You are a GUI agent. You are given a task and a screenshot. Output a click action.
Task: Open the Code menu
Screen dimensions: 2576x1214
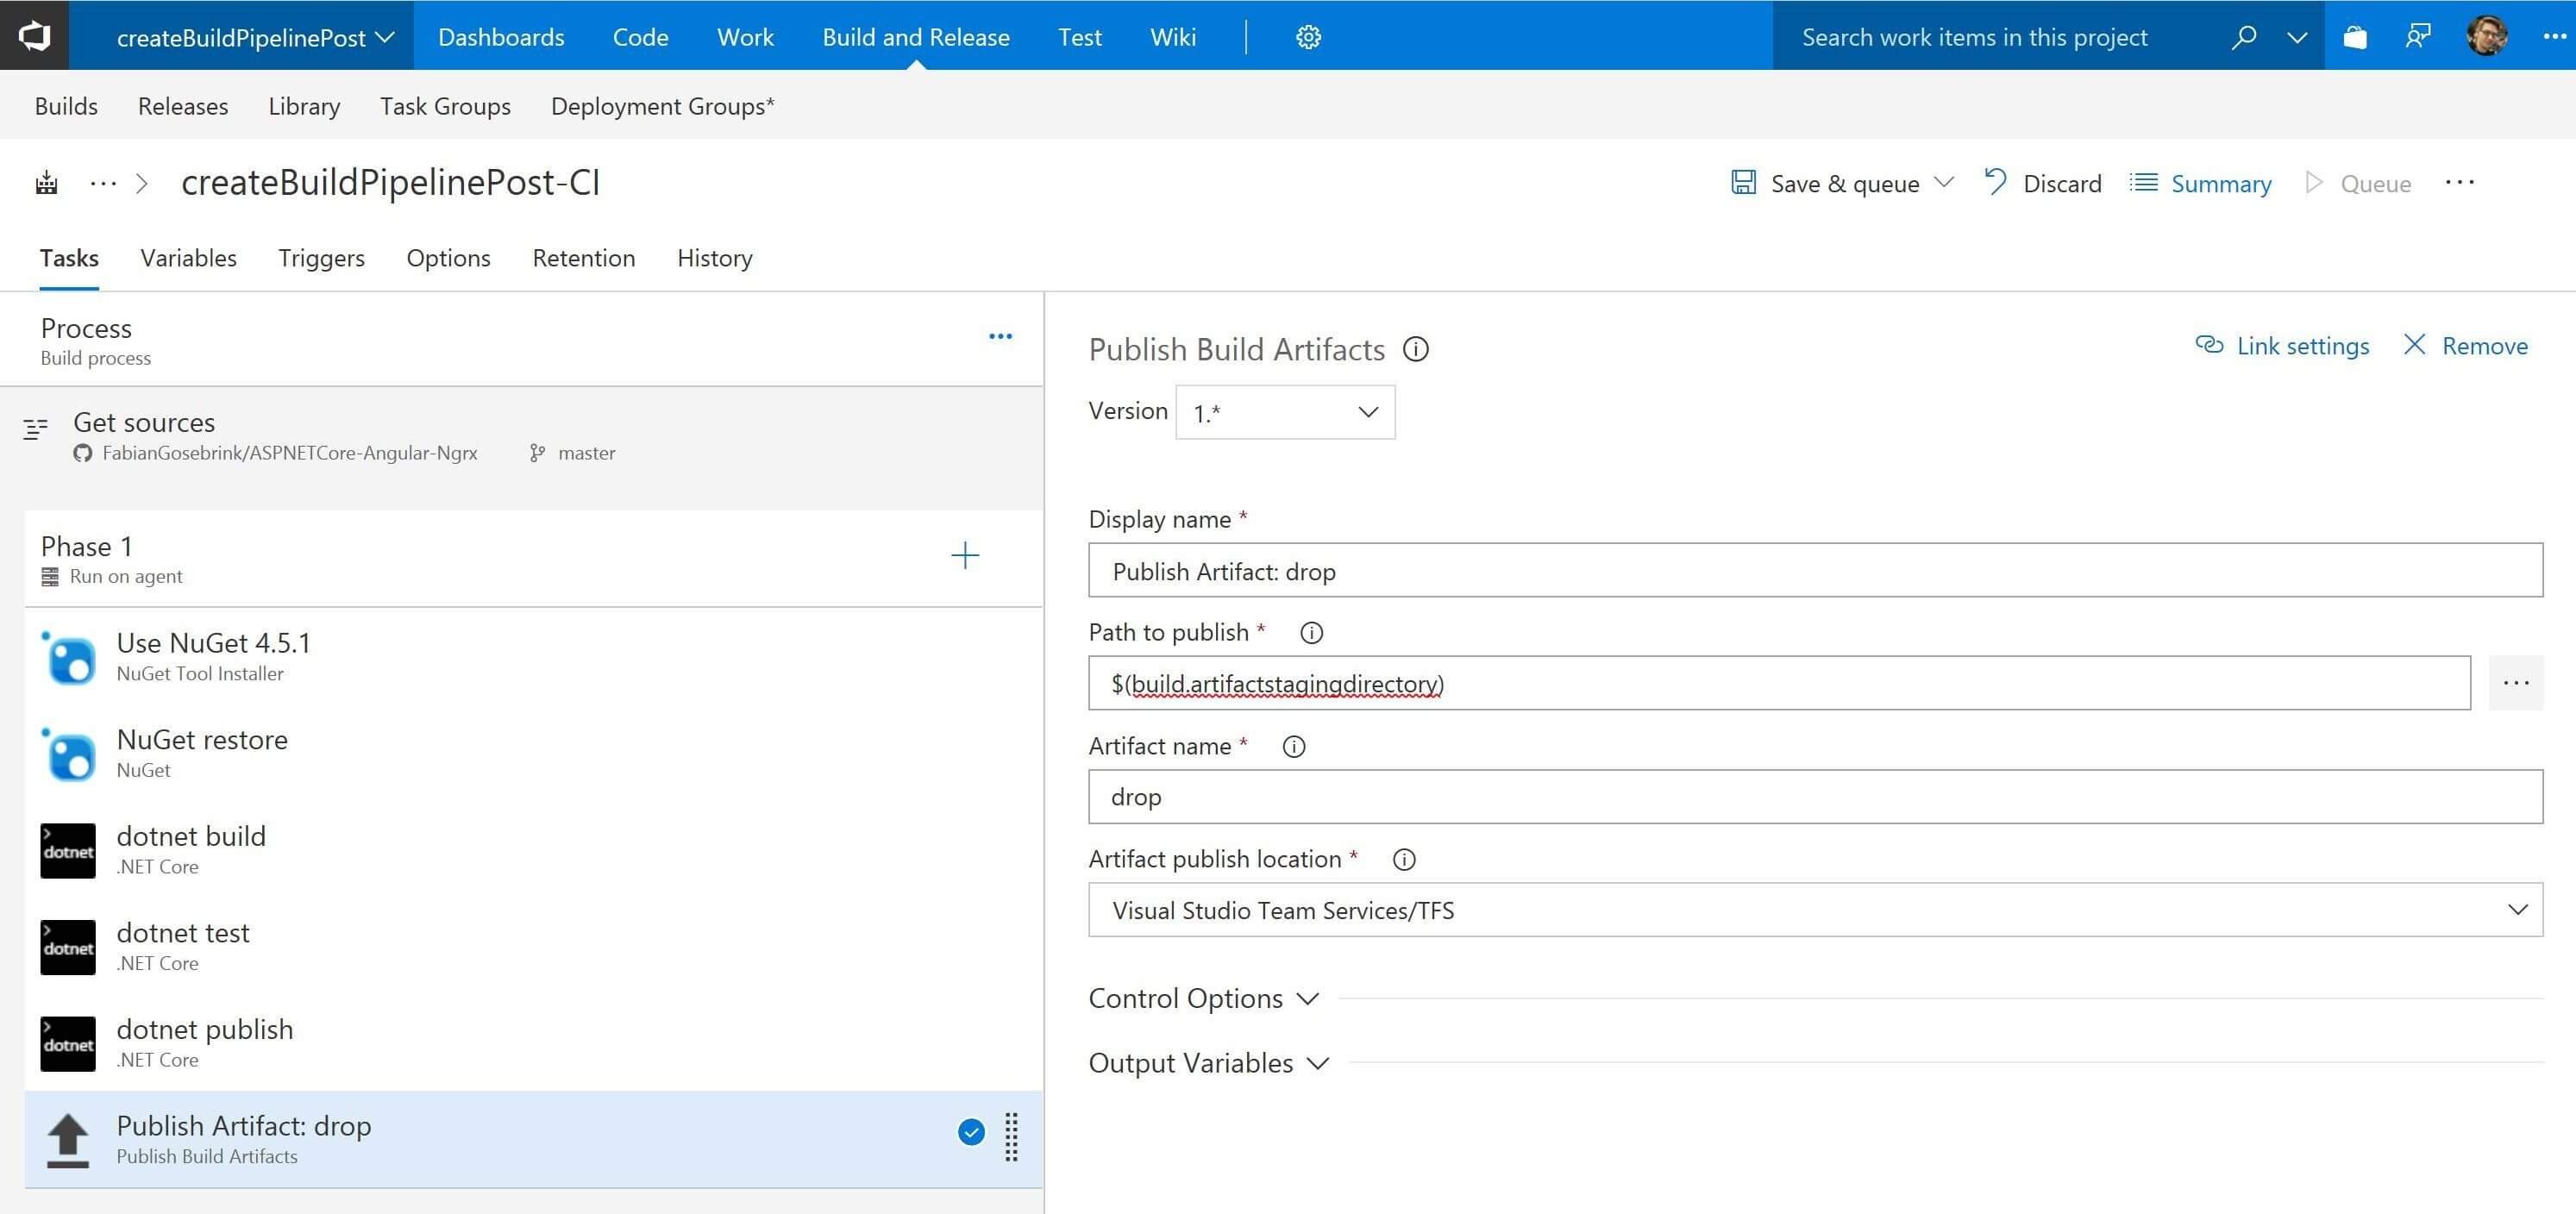(x=640, y=37)
